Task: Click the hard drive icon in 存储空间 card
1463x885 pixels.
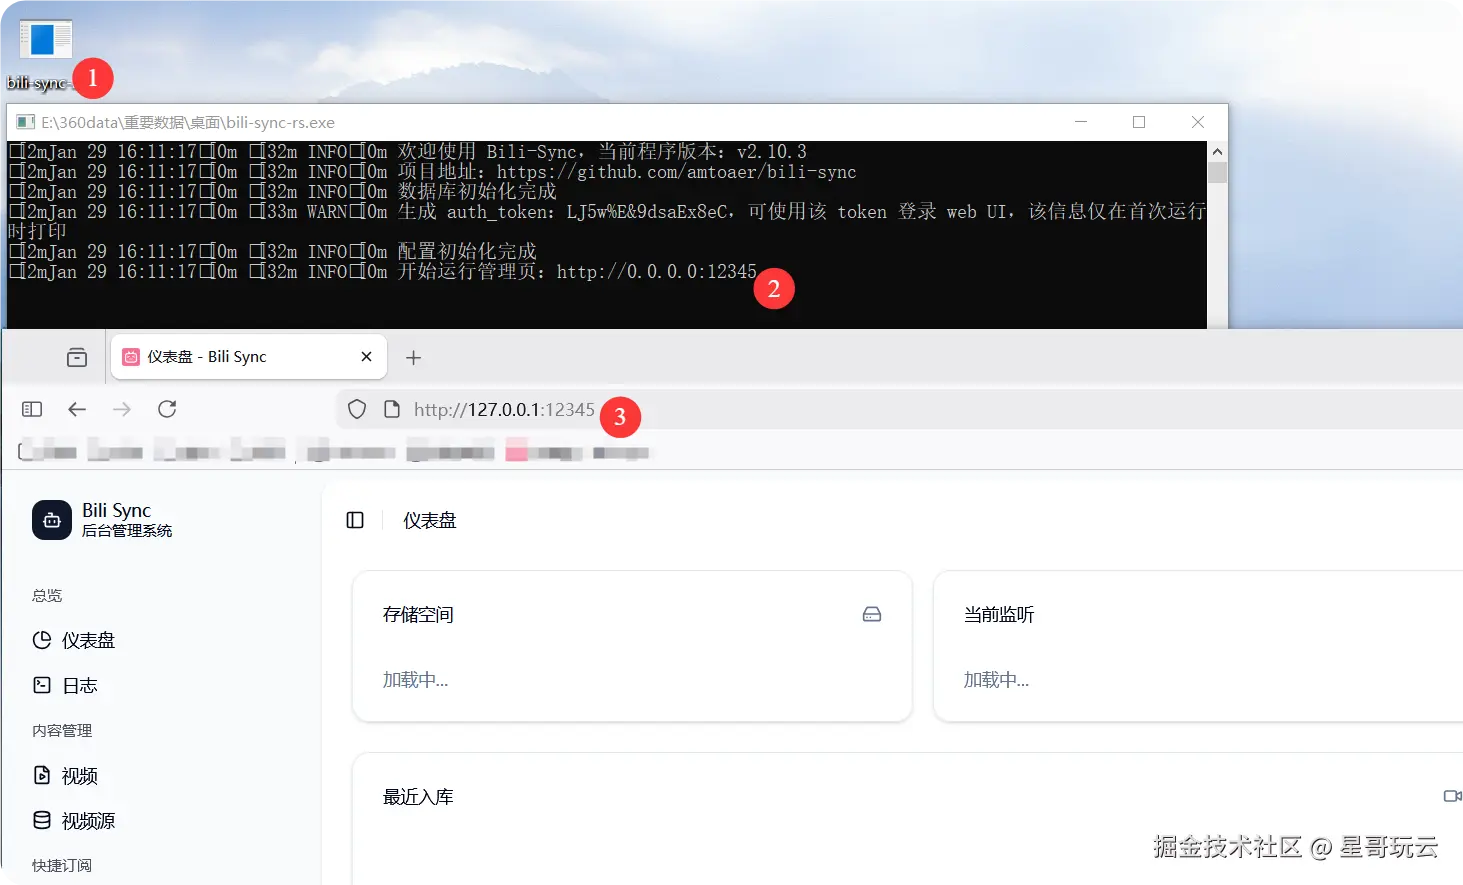Action: pos(872,614)
